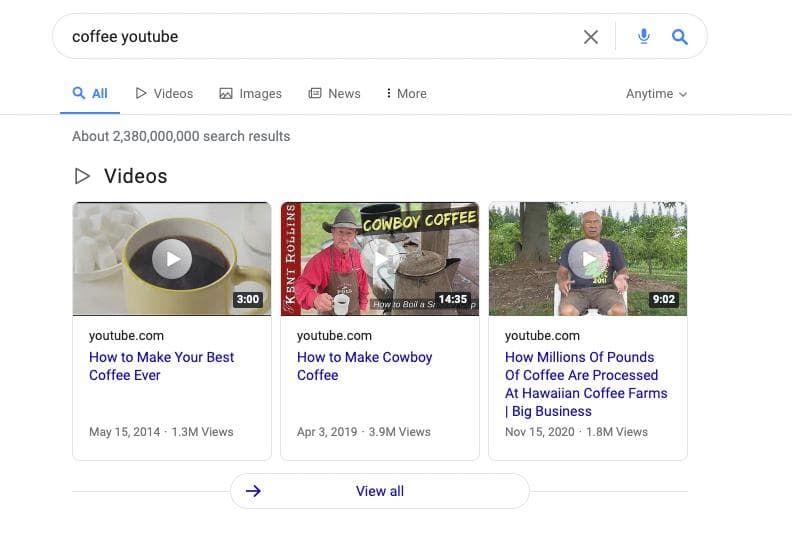
Task: Click the magnifier icon on the All tab
Action: (x=78, y=93)
